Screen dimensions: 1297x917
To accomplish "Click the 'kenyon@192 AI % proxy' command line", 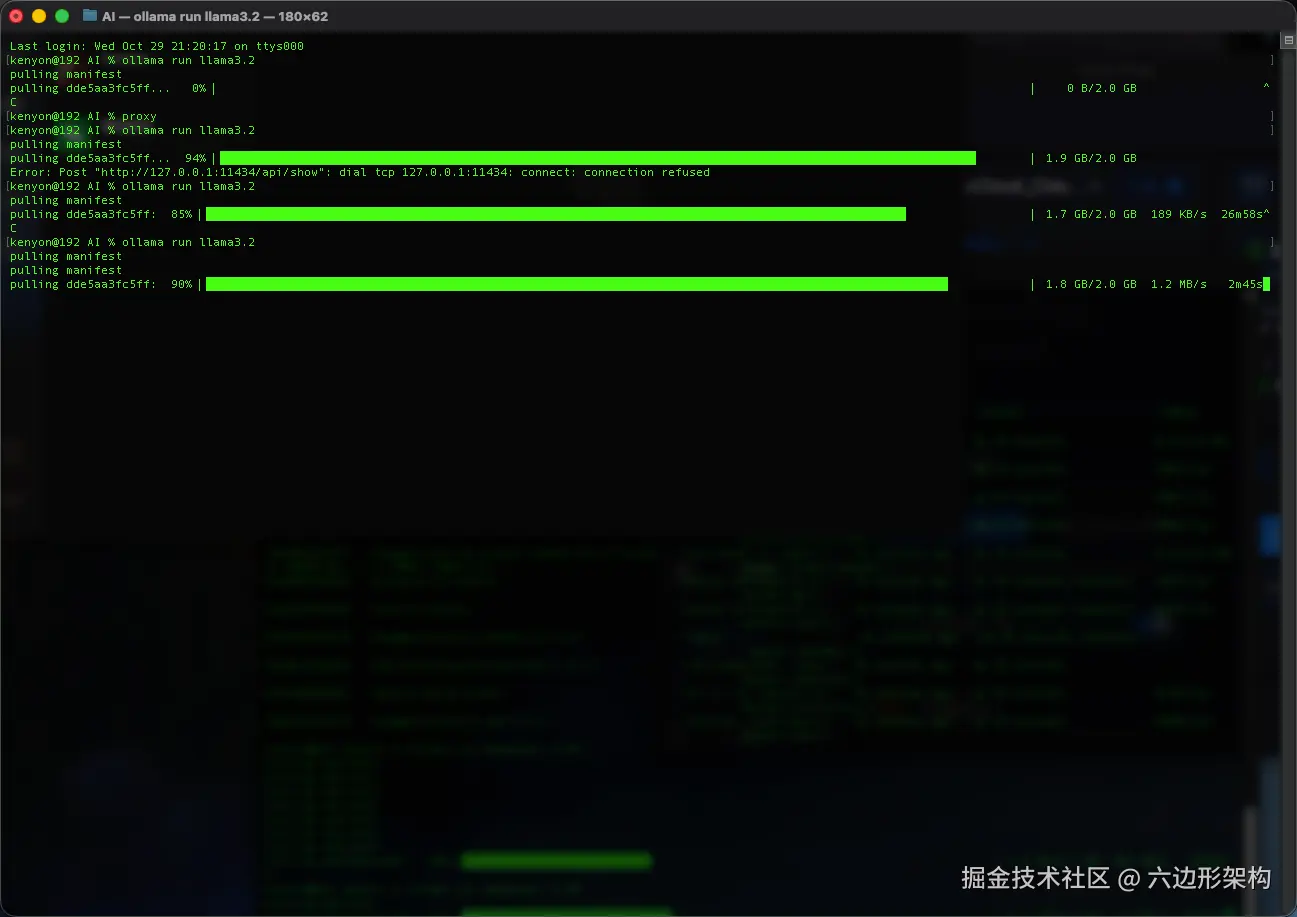I will click(x=83, y=116).
